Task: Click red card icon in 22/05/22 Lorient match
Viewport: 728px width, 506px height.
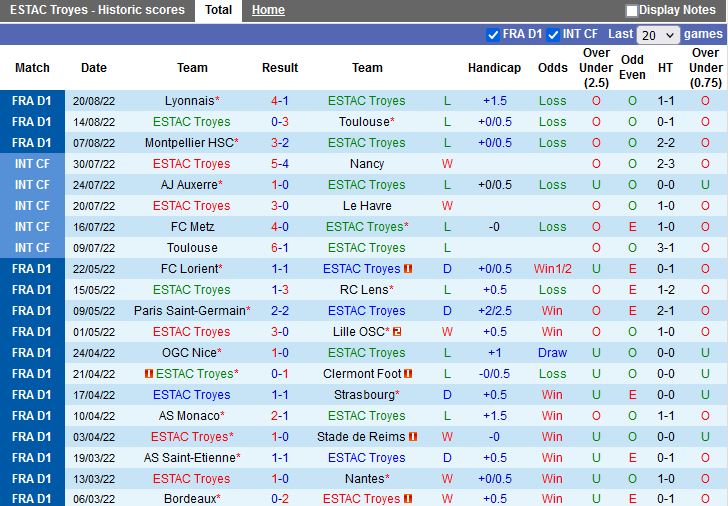Action: point(408,269)
